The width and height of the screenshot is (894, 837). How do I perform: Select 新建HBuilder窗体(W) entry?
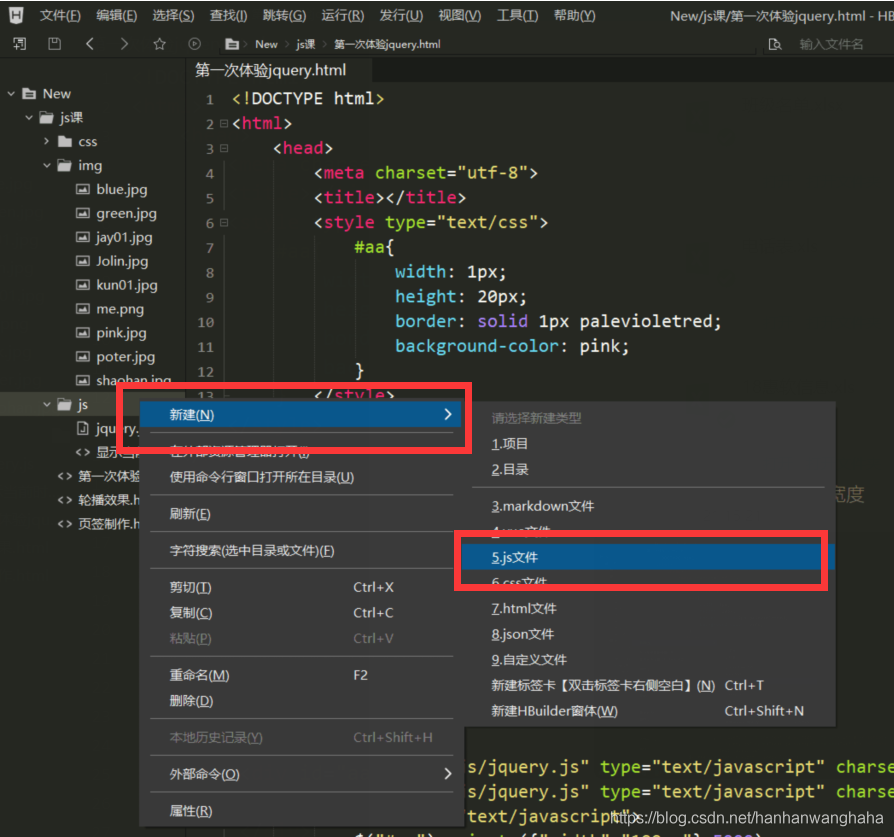point(648,711)
